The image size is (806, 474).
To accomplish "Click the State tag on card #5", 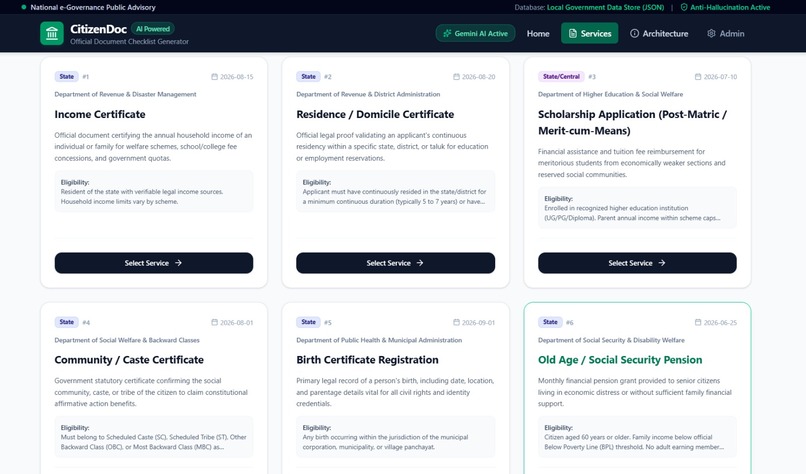I will click(x=308, y=322).
